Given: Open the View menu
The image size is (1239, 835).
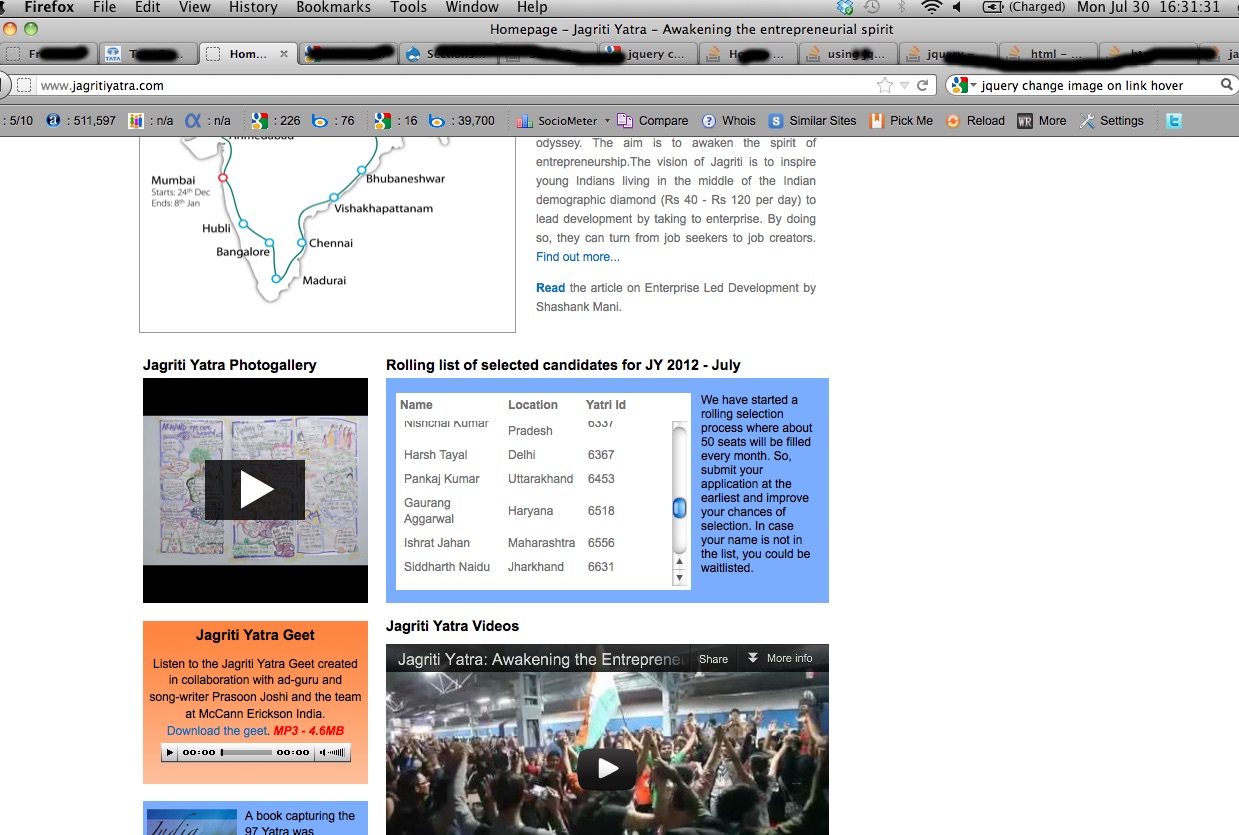Looking at the screenshot, I should pos(194,8).
